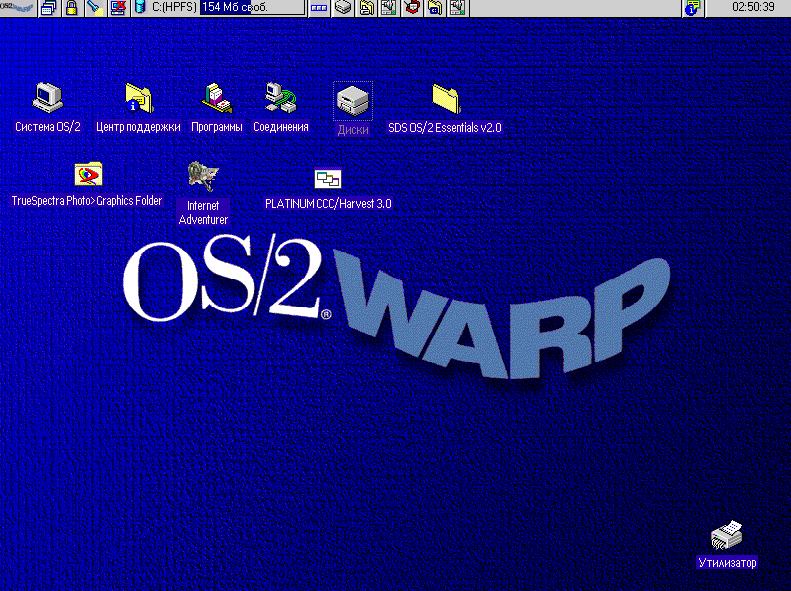Open TrueSpectra Photo>Graphics Folder

coord(87,175)
